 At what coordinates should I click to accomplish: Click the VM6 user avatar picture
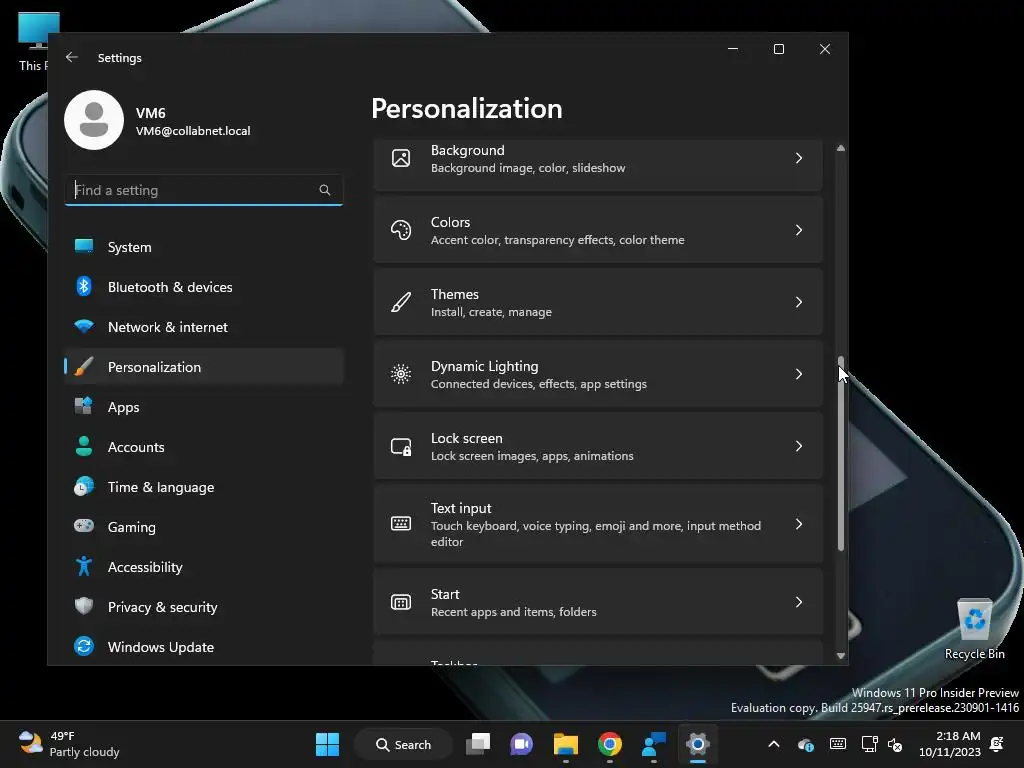(94, 120)
